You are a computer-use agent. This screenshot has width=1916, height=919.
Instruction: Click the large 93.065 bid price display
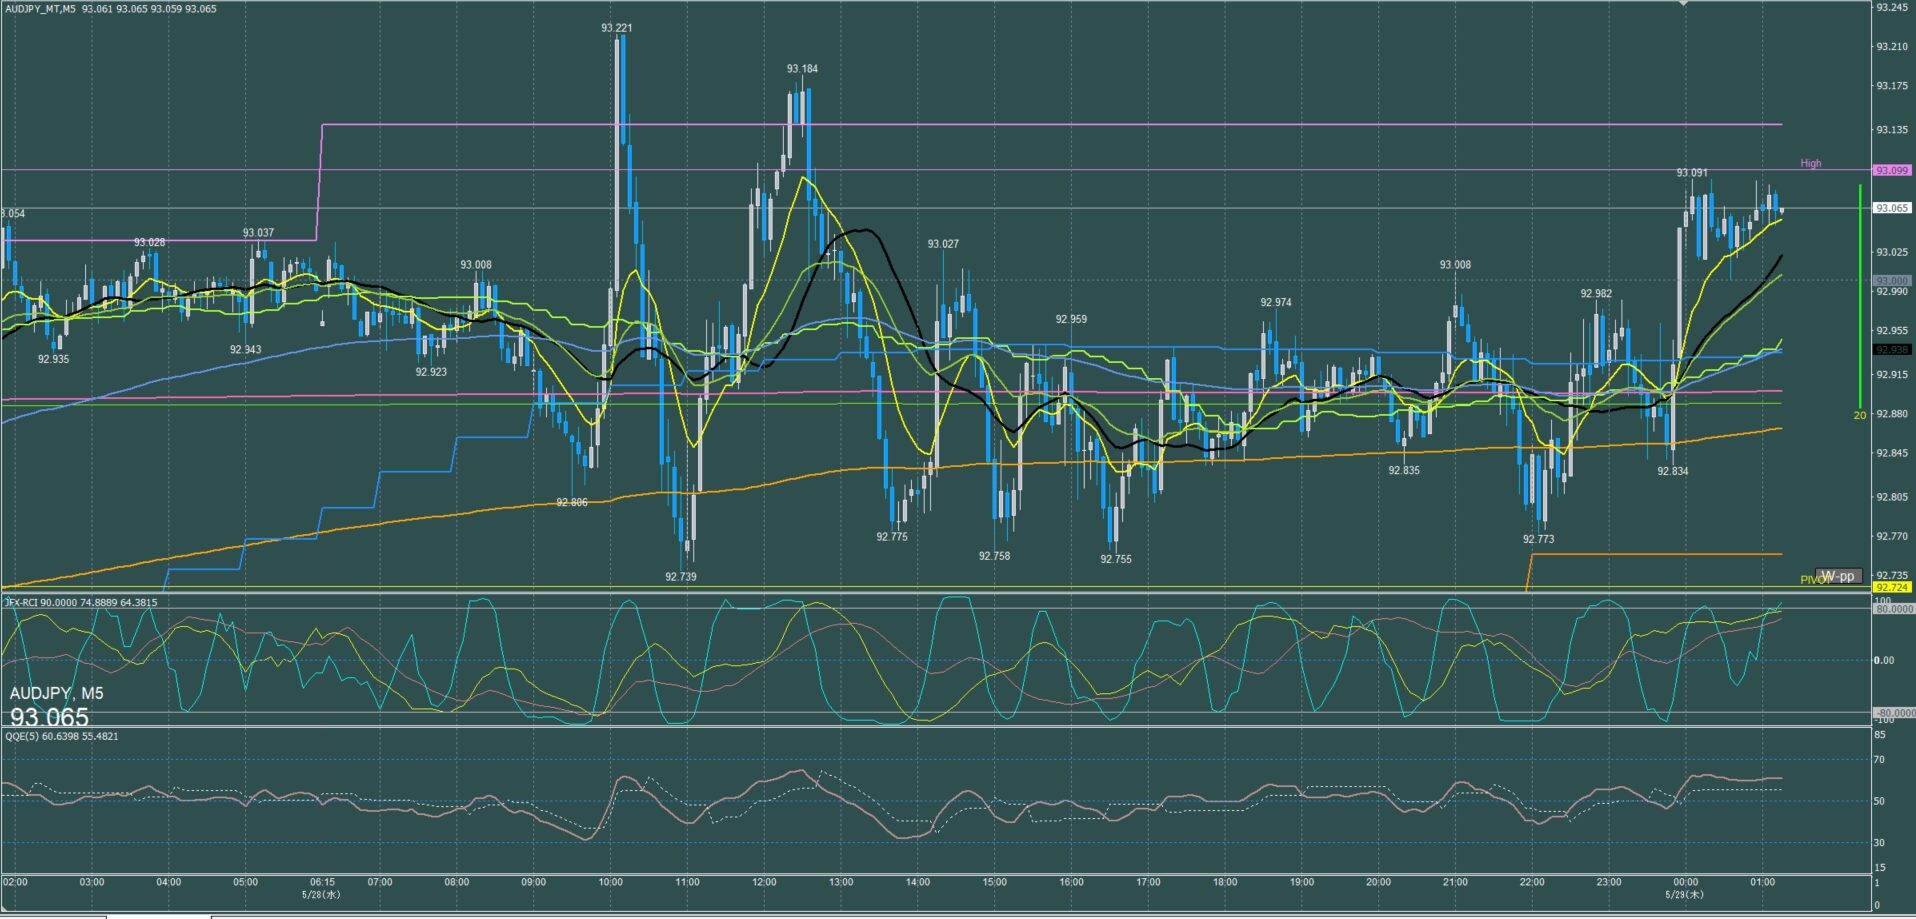(x=50, y=717)
